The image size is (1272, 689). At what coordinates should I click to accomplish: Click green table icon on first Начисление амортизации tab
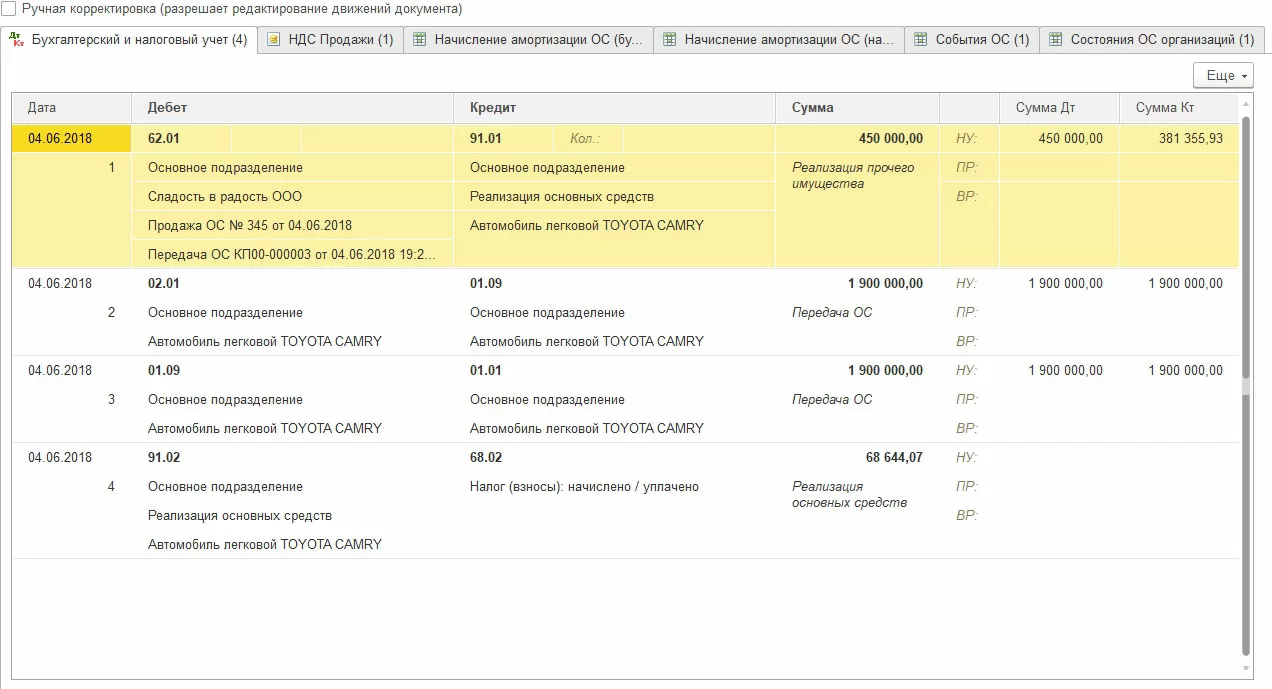(x=419, y=40)
